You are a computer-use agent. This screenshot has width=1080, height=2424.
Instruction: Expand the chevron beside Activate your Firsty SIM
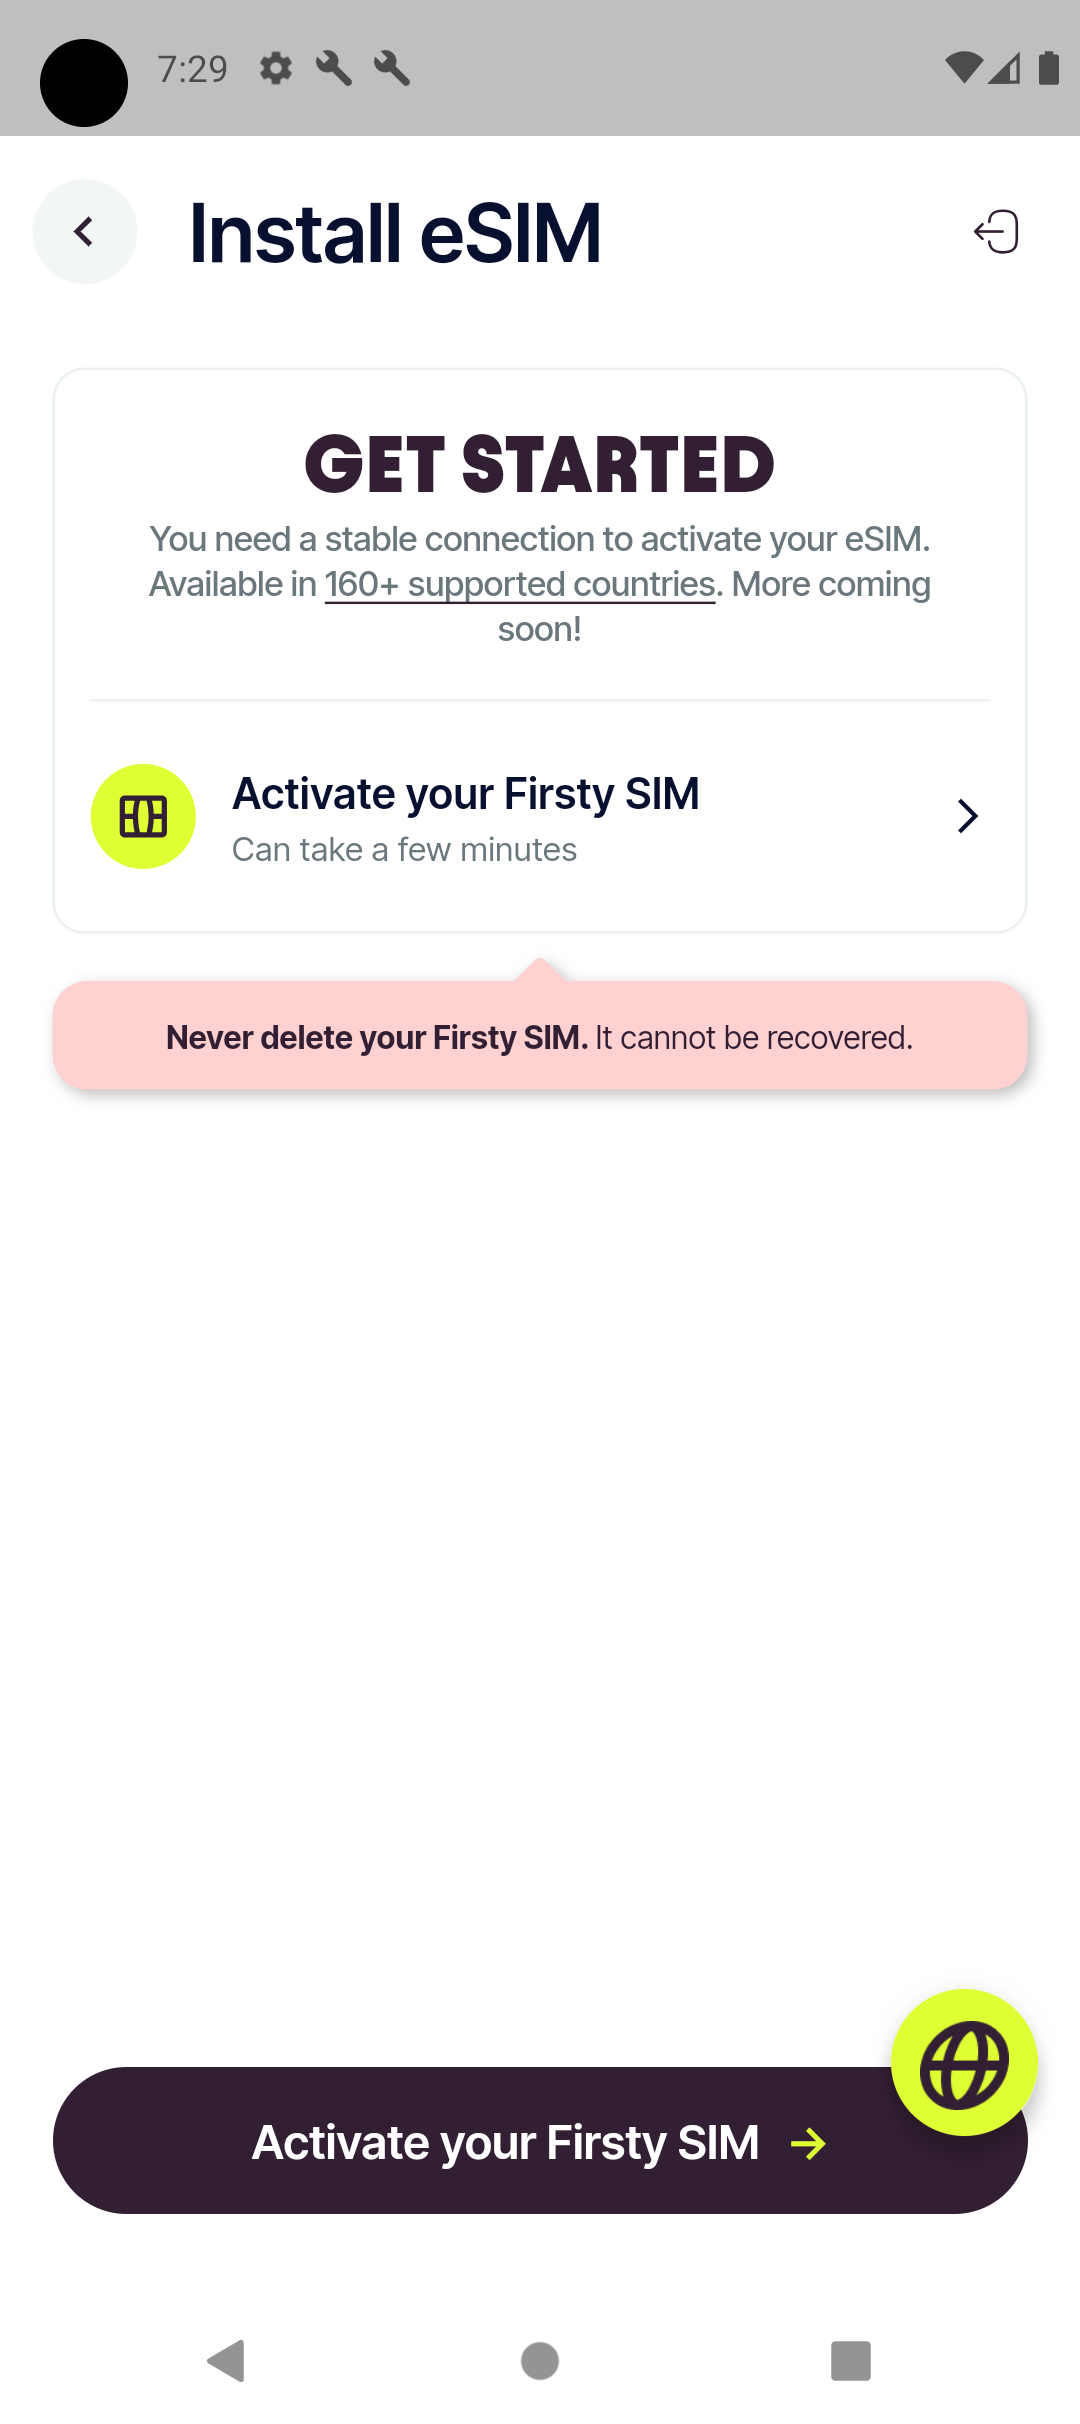(x=967, y=816)
